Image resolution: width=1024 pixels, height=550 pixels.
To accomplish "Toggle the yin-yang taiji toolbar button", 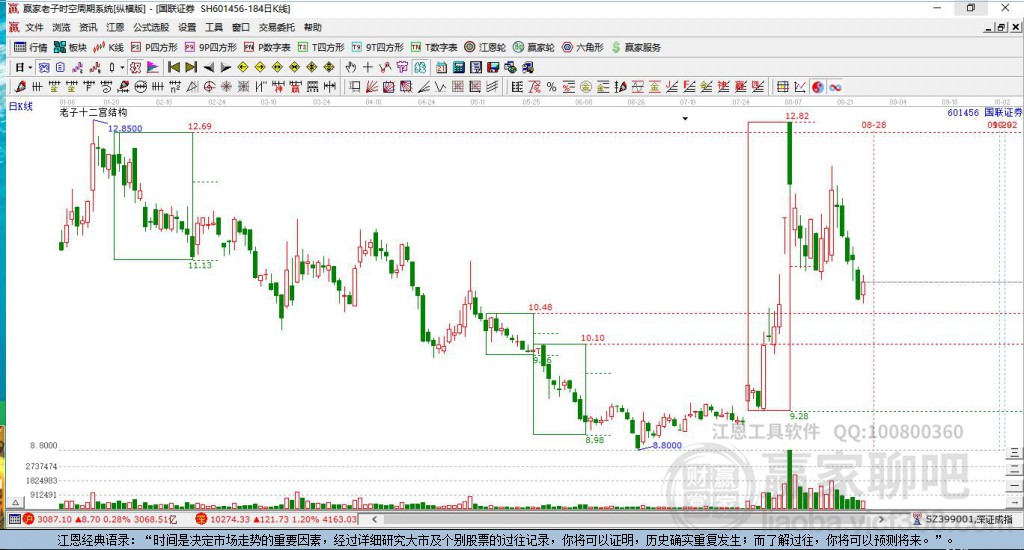I will pyautogui.click(x=818, y=87).
